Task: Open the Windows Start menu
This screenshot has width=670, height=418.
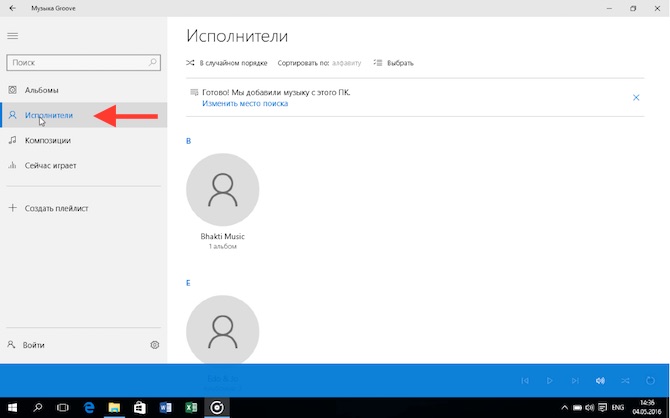Action: coord(12,408)
